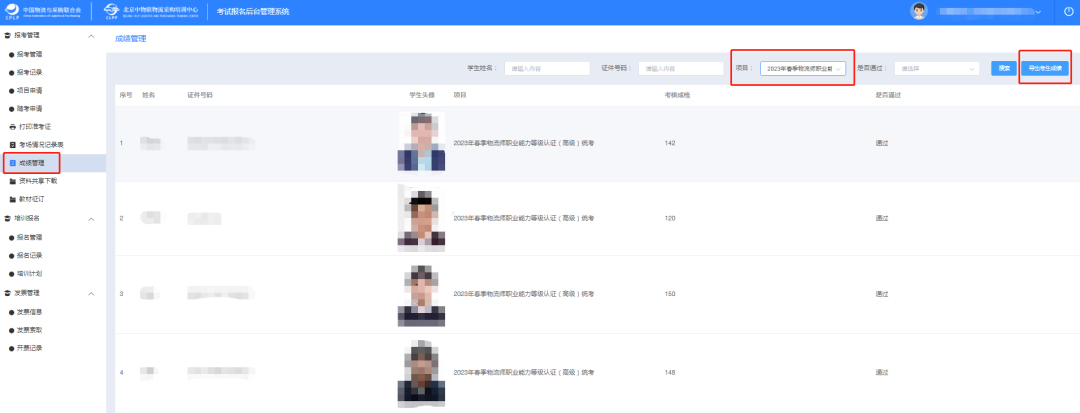Open 打印准考证 in the sidebar

click(x=34, y=127)
